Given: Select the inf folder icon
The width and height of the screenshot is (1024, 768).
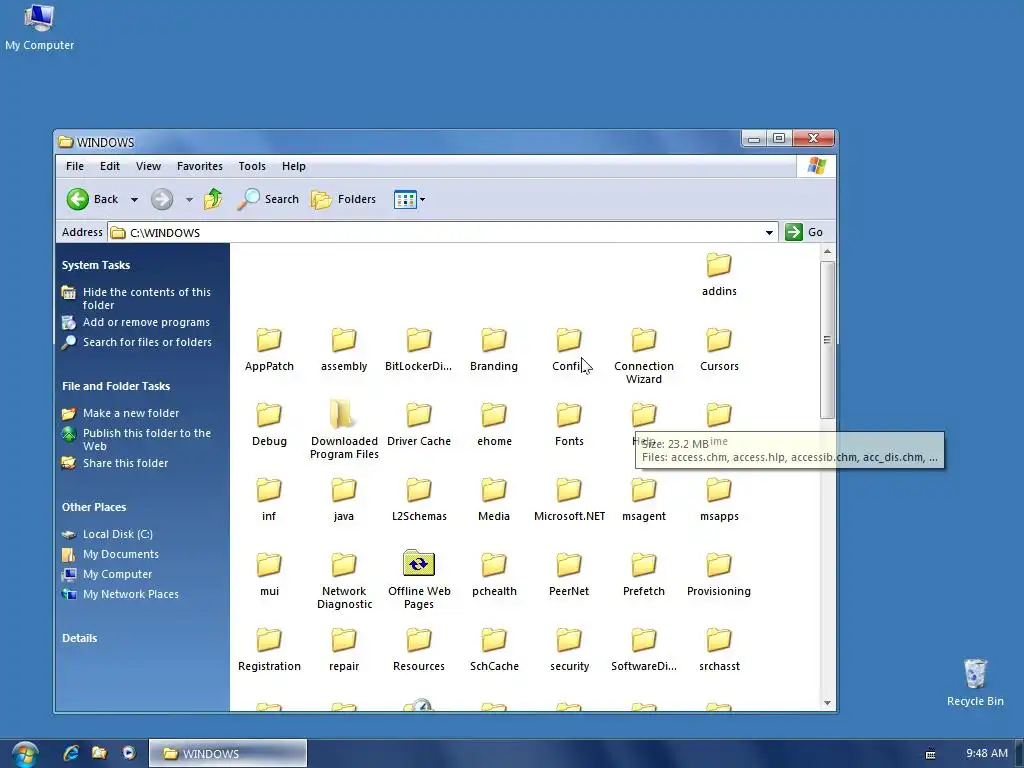Looking at the screenshot, I should [x=269, y=490].
